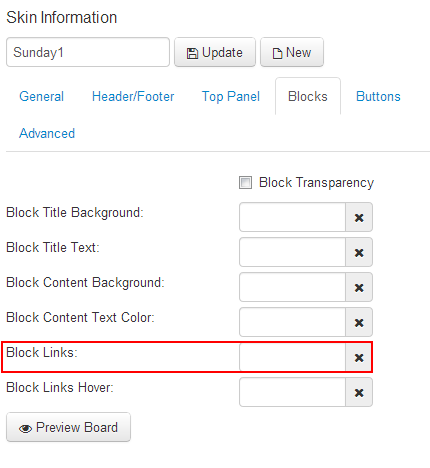Switch to the Advanced tab

(47, 133)
